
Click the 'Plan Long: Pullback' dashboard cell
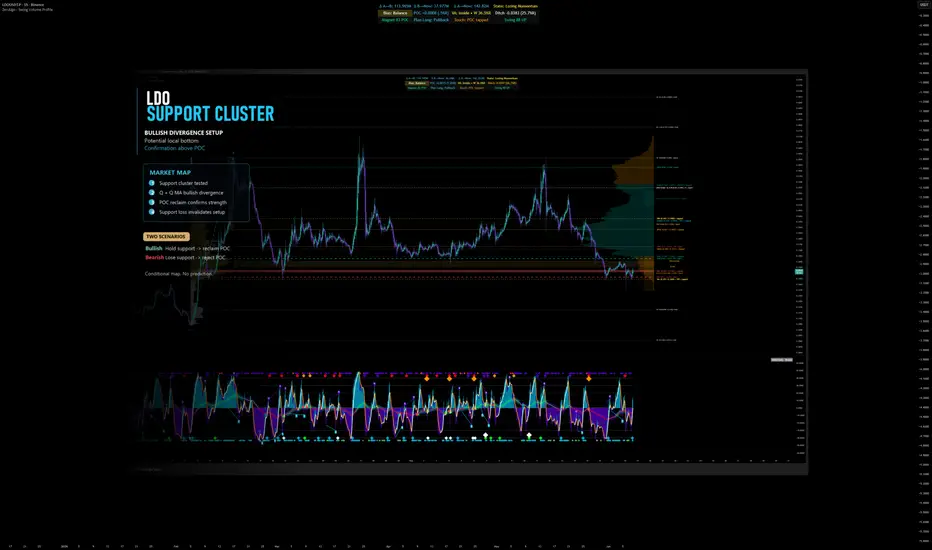[432, 20]
